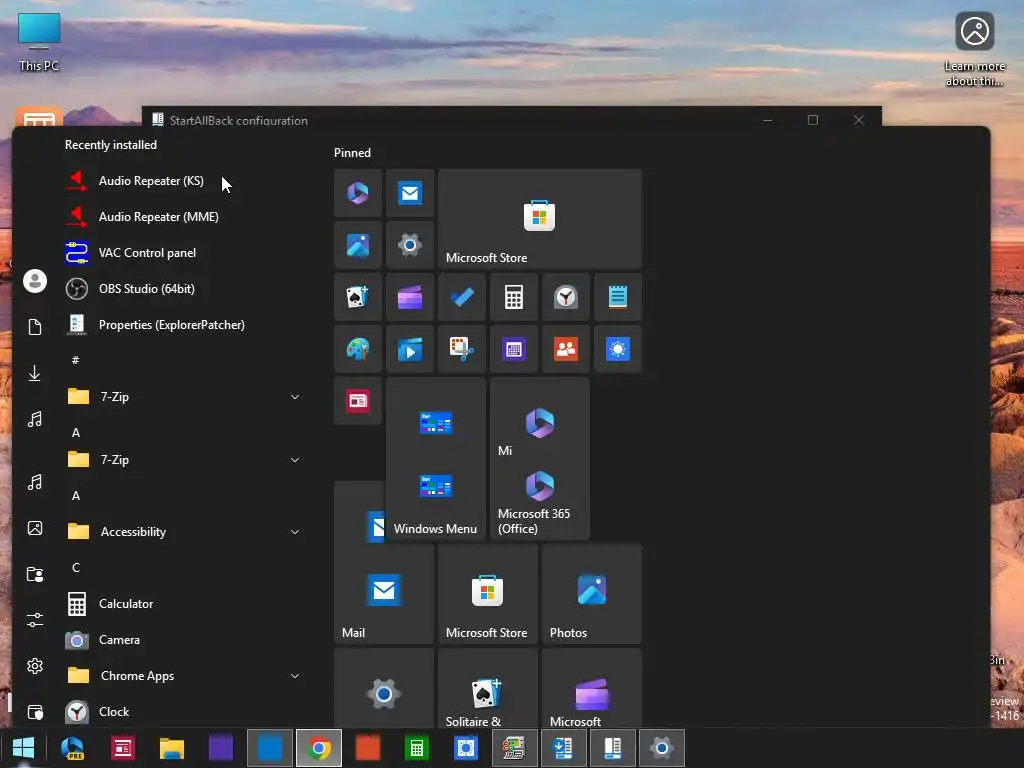Open the small Settings gear tile in Pinned
Screen dimensions: 1024x768
[410, 245]
